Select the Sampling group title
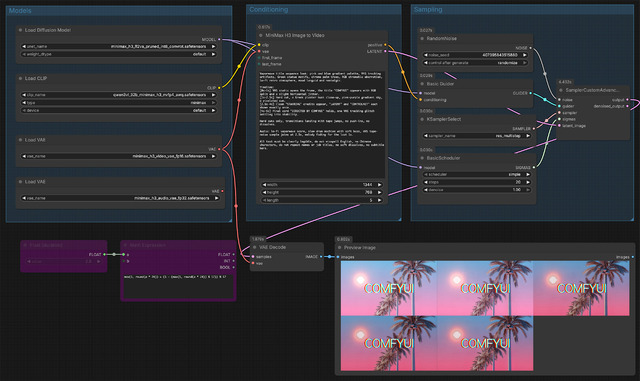The image size is (640, 381). coord(428,9)
